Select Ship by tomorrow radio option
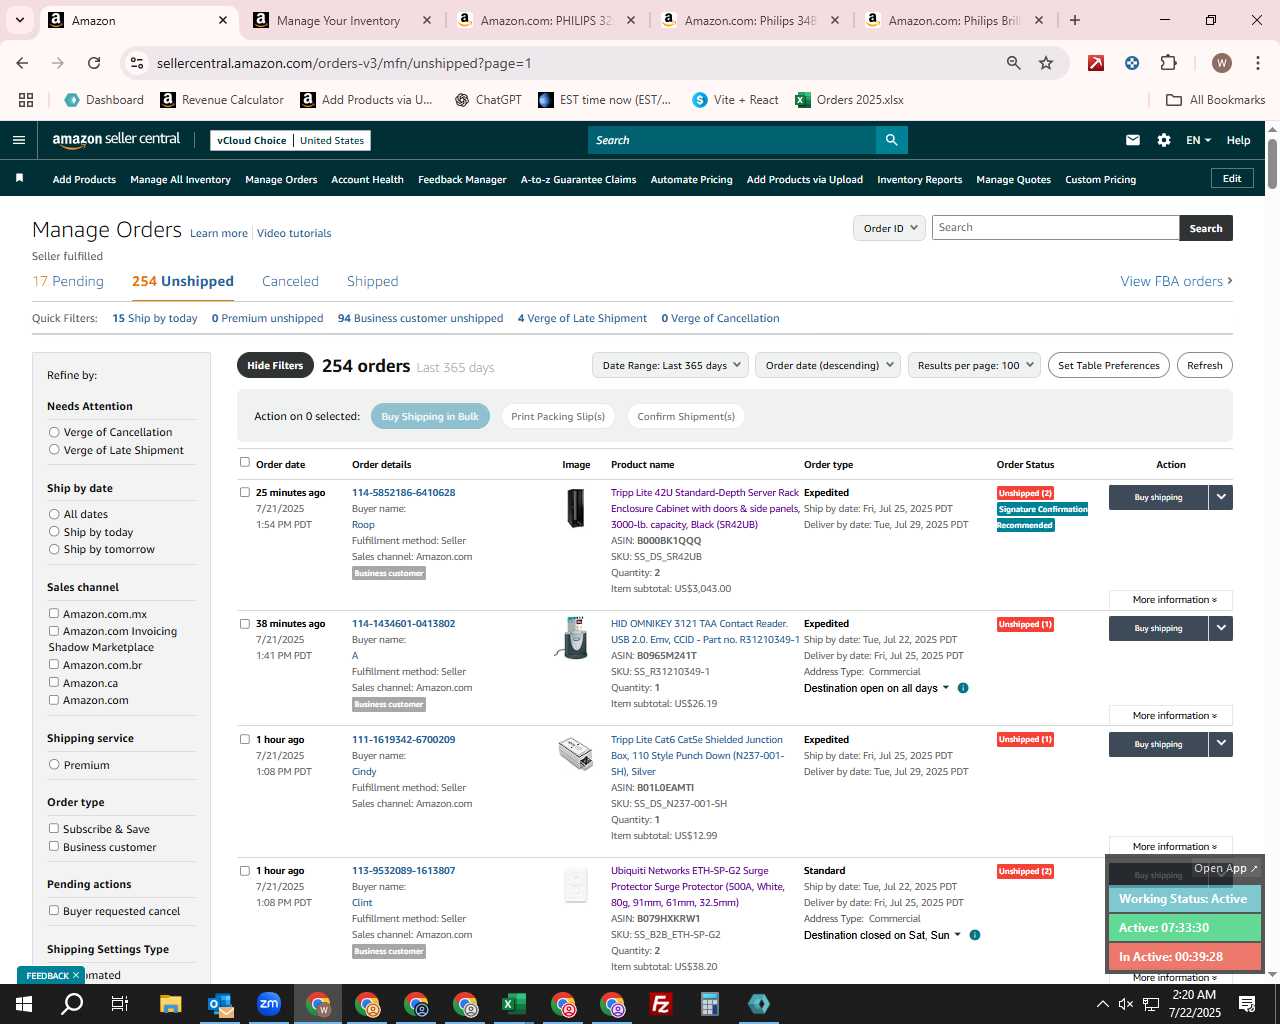Viewport: 1280px width, 1024px height. click(x=54, y=549)
